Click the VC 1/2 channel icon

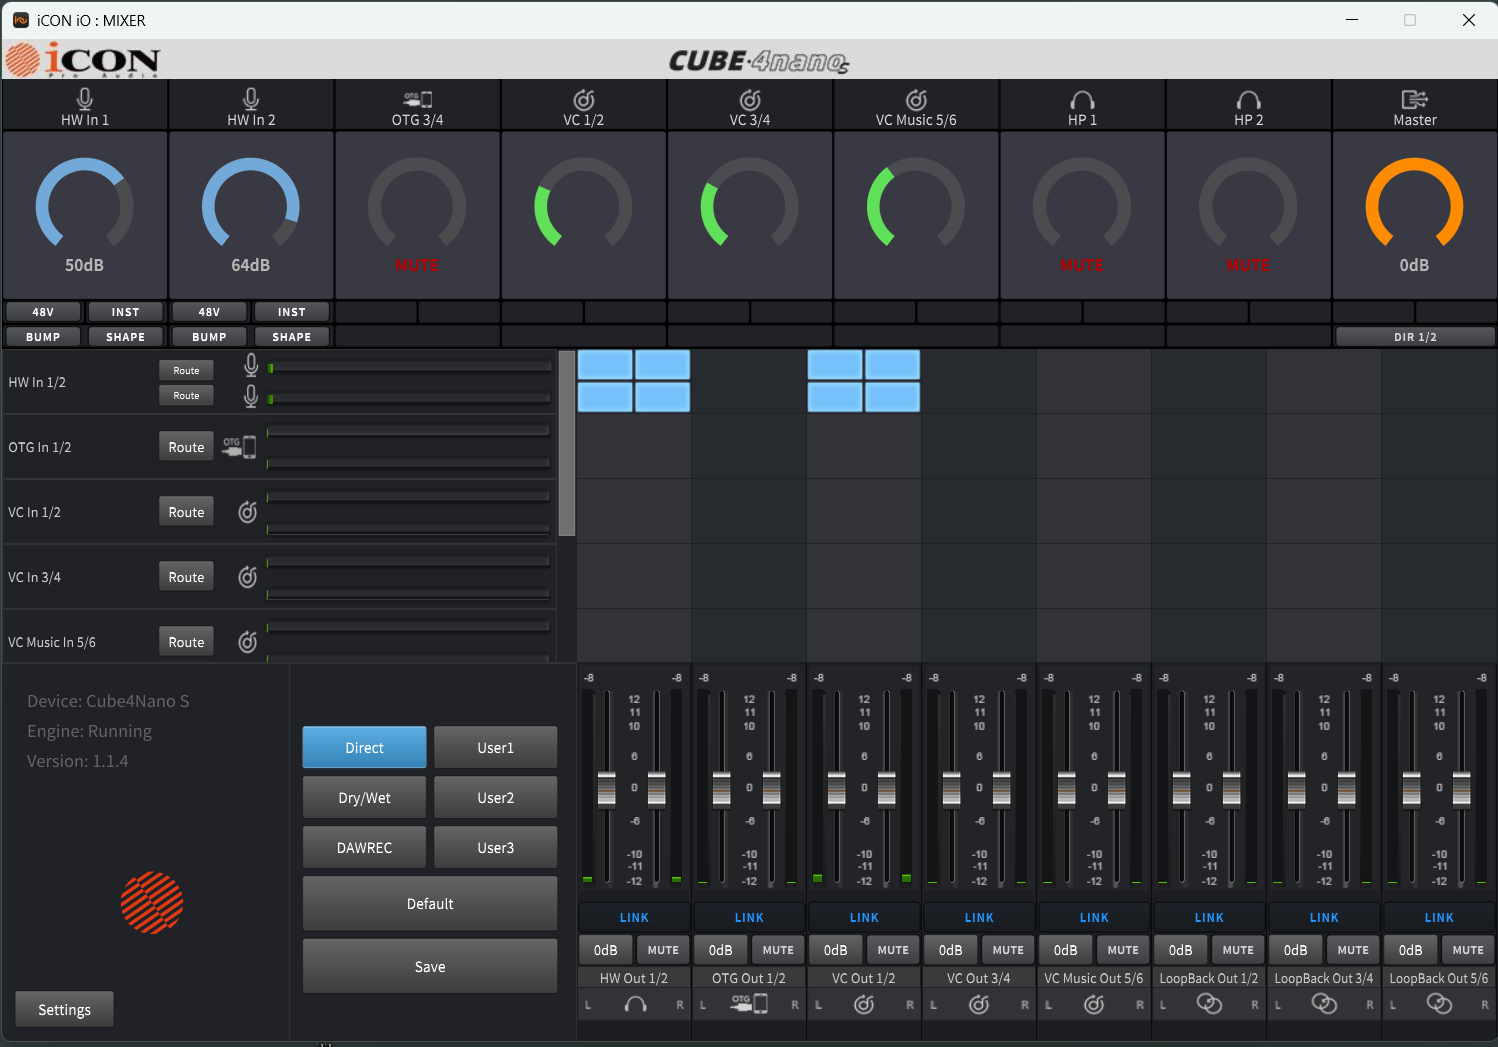(584, 99)
